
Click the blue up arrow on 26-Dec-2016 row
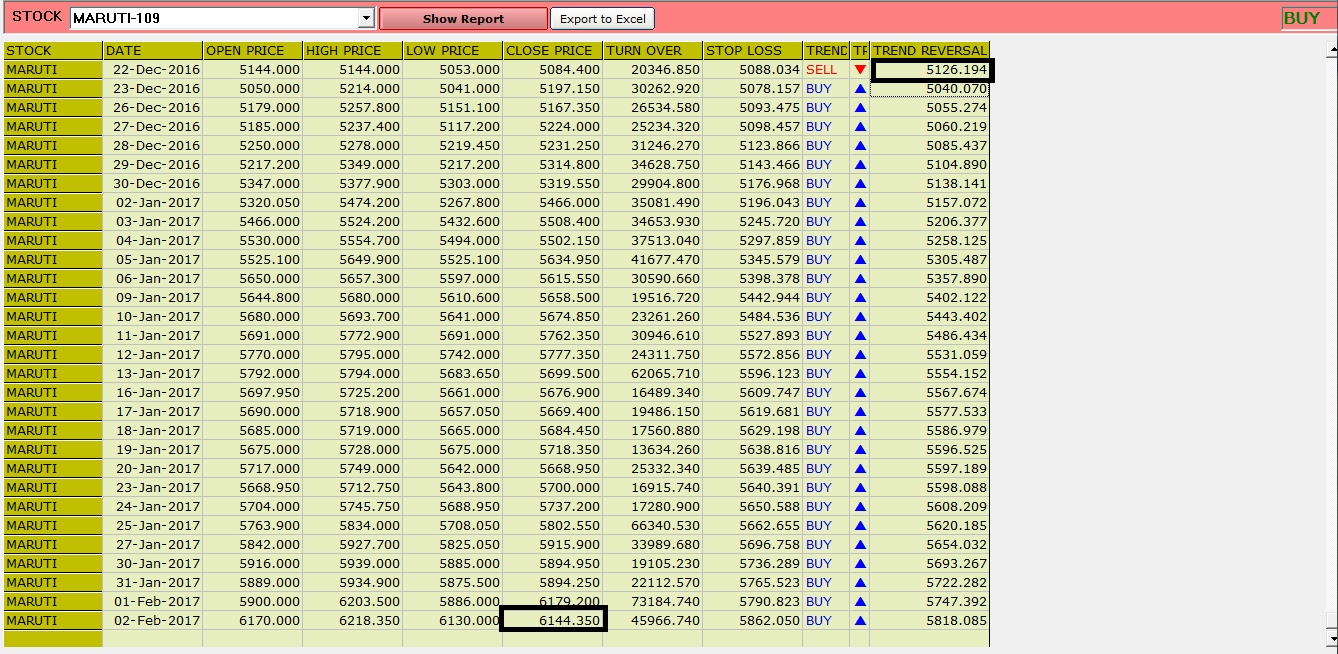pyautogui.click(x=860, y=108)
